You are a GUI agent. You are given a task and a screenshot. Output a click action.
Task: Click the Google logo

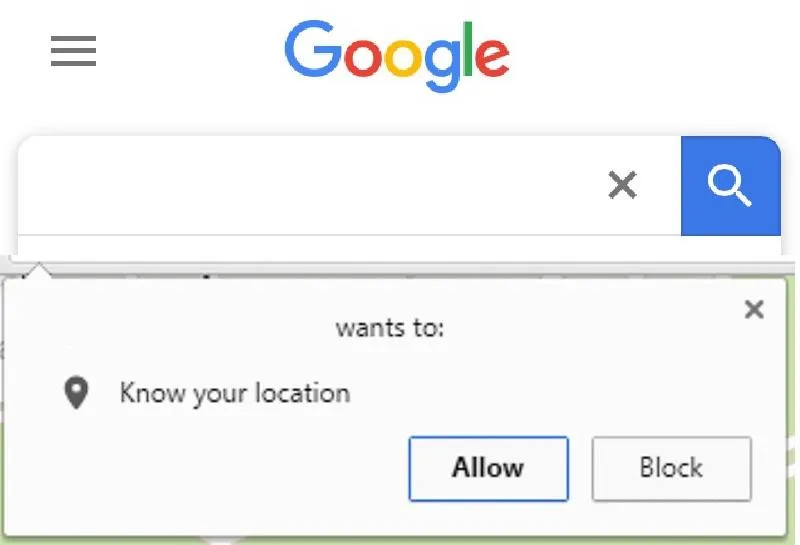(x=397, y=55)
